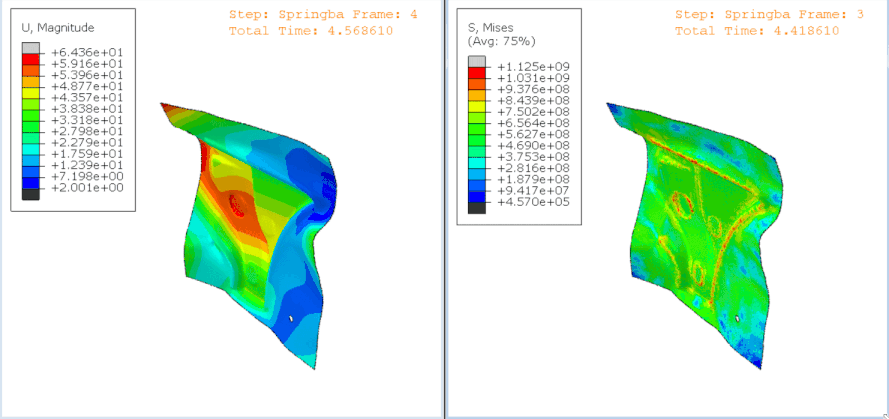
Task: Click the +8.439e+08 legend value
Action: tap(533, 100)
